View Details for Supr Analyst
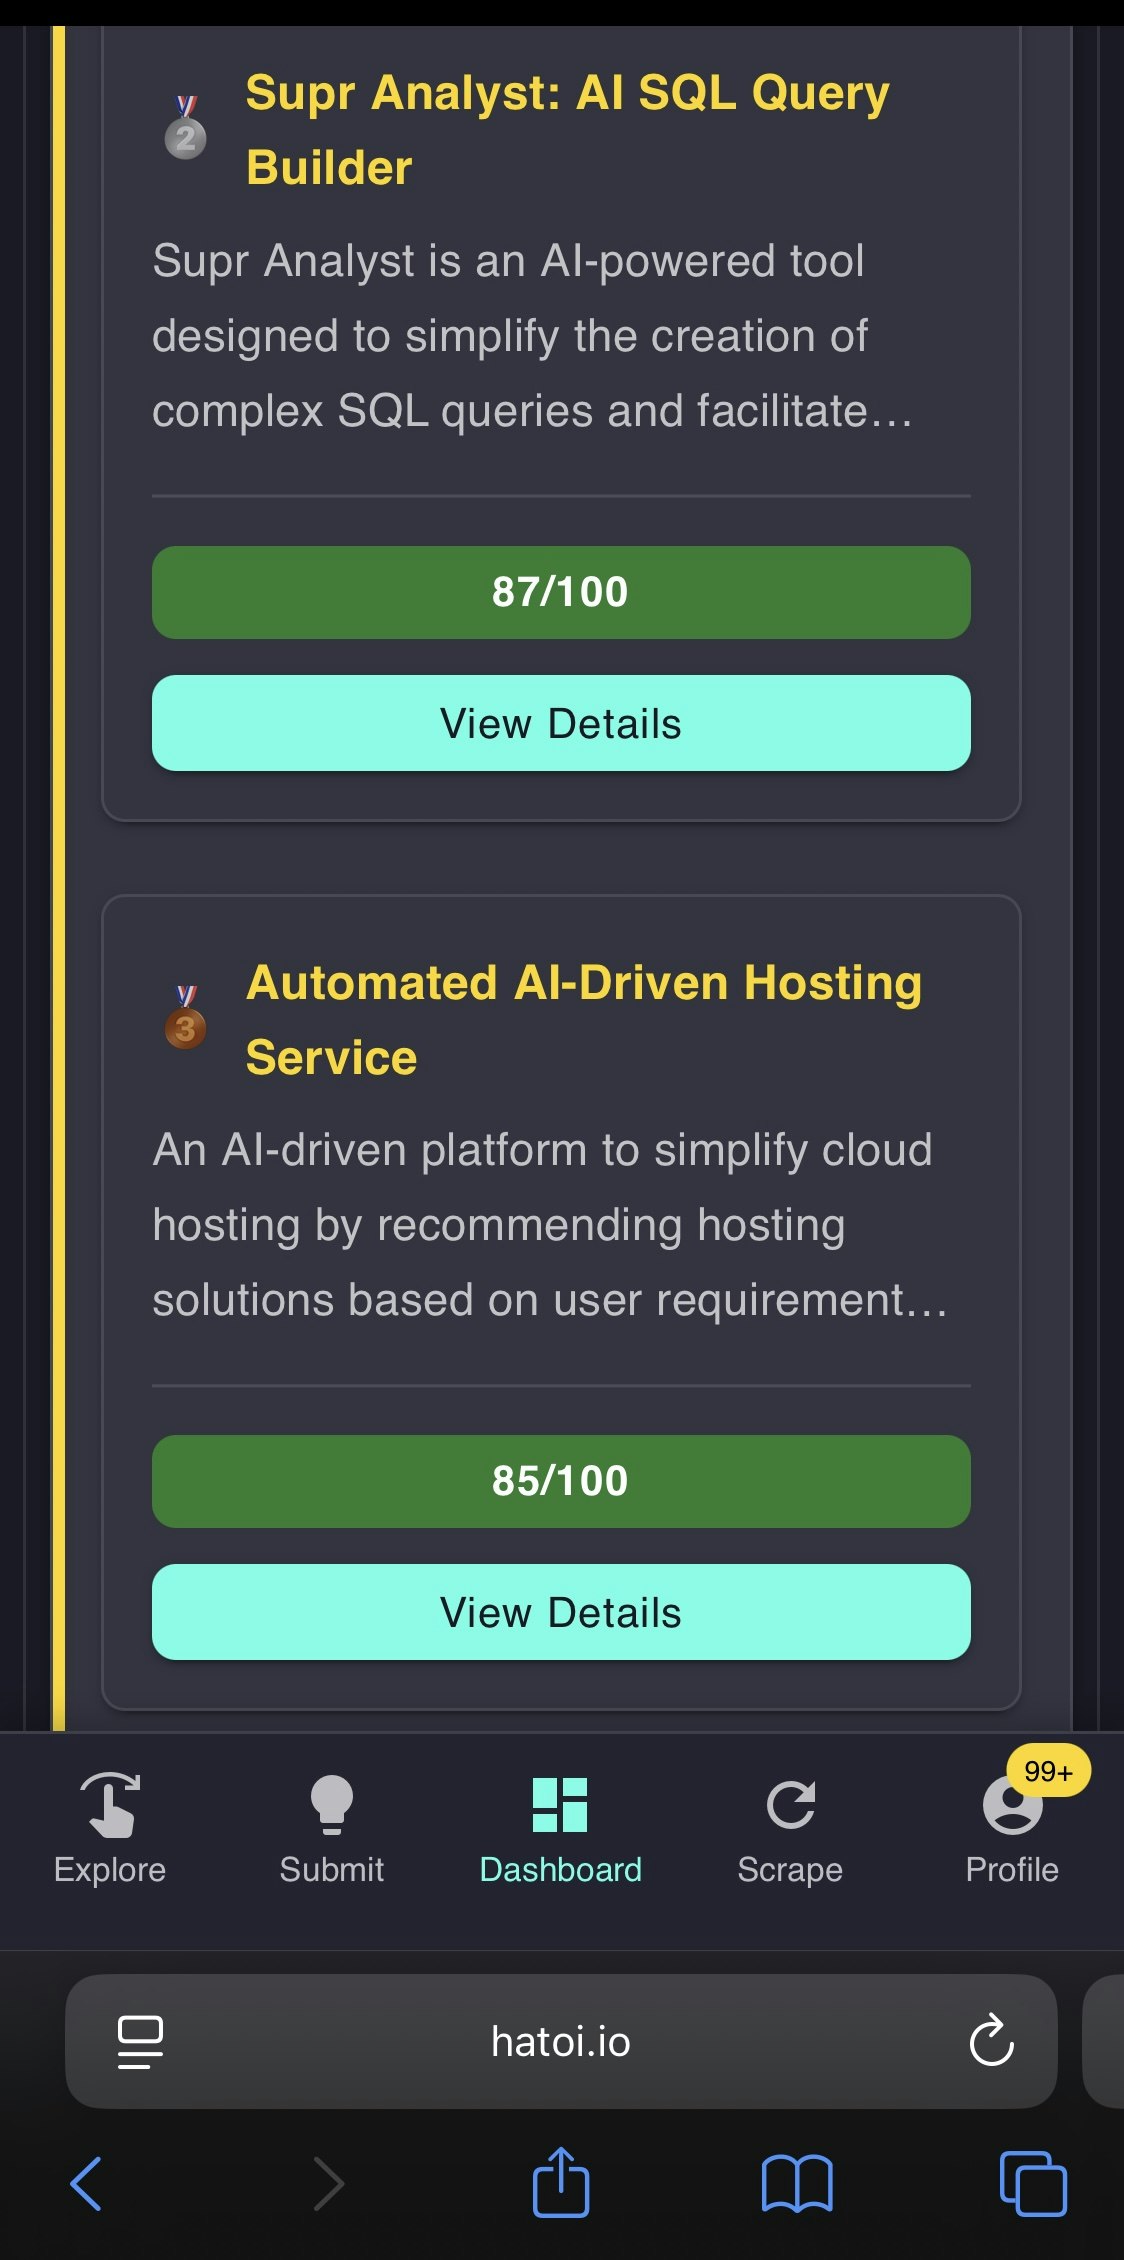The width and height of the screenshot is (1124, 2260). (x=561, y=723)
